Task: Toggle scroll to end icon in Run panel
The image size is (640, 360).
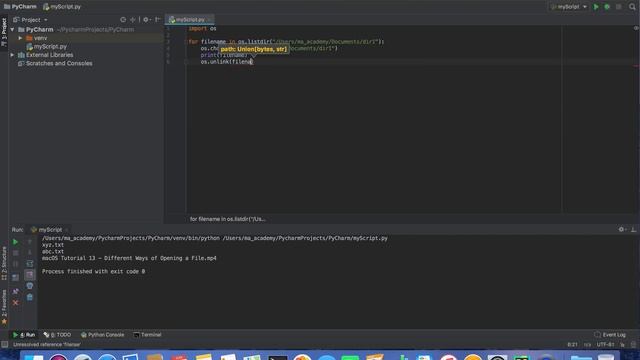Action: point(30,275)
